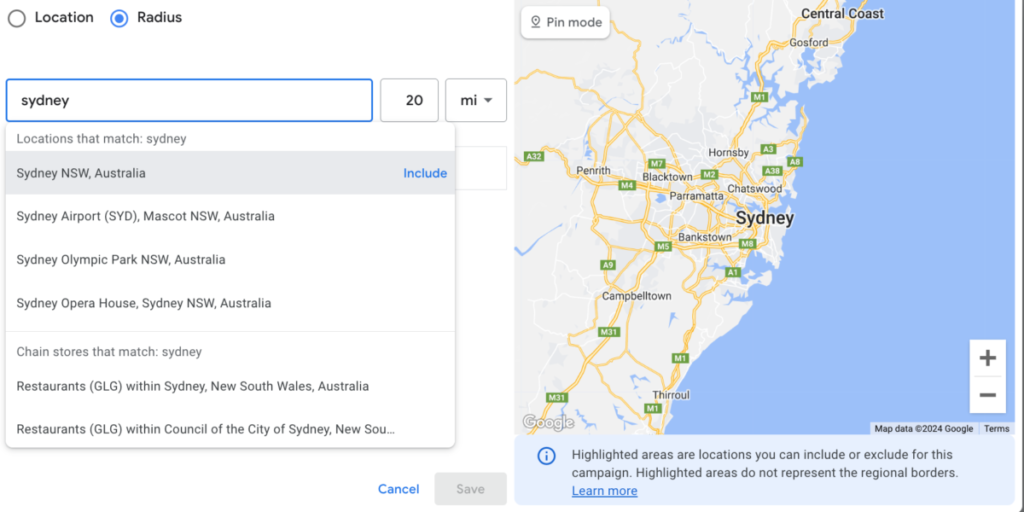
Task: Click the M8 road shield on the map
Action: (x=747, y=244)
